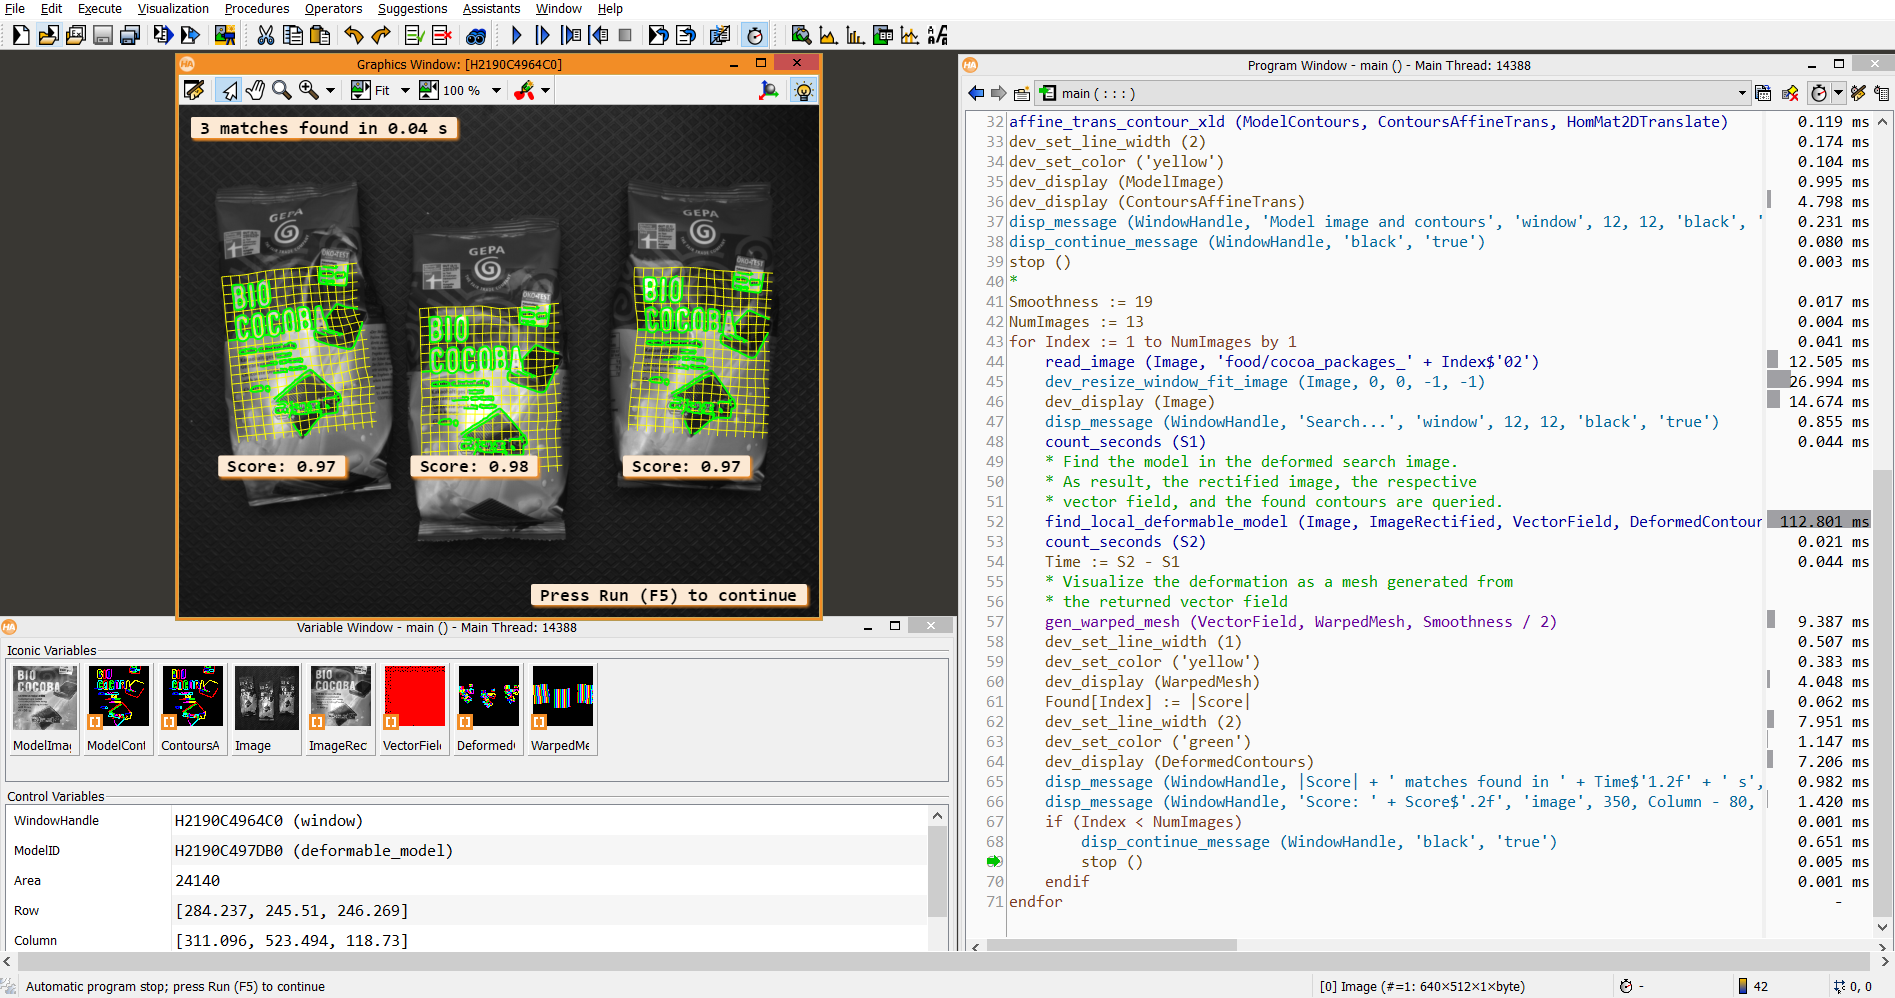Viewport: 1895px width, 998px height.
Task: Select the magnifier zoom tool in Graphics Window
Action: tap(282, 90)
